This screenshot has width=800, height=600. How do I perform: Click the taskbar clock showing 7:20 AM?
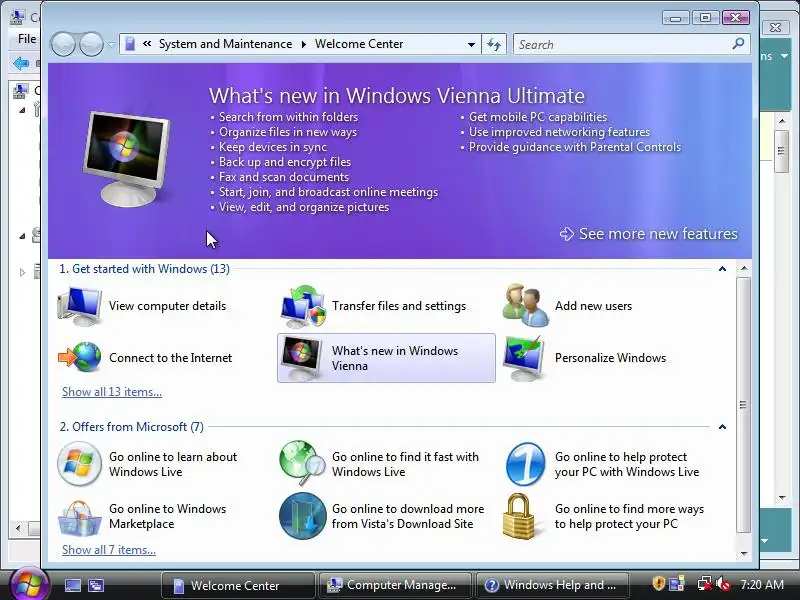[x=762, y=585]
